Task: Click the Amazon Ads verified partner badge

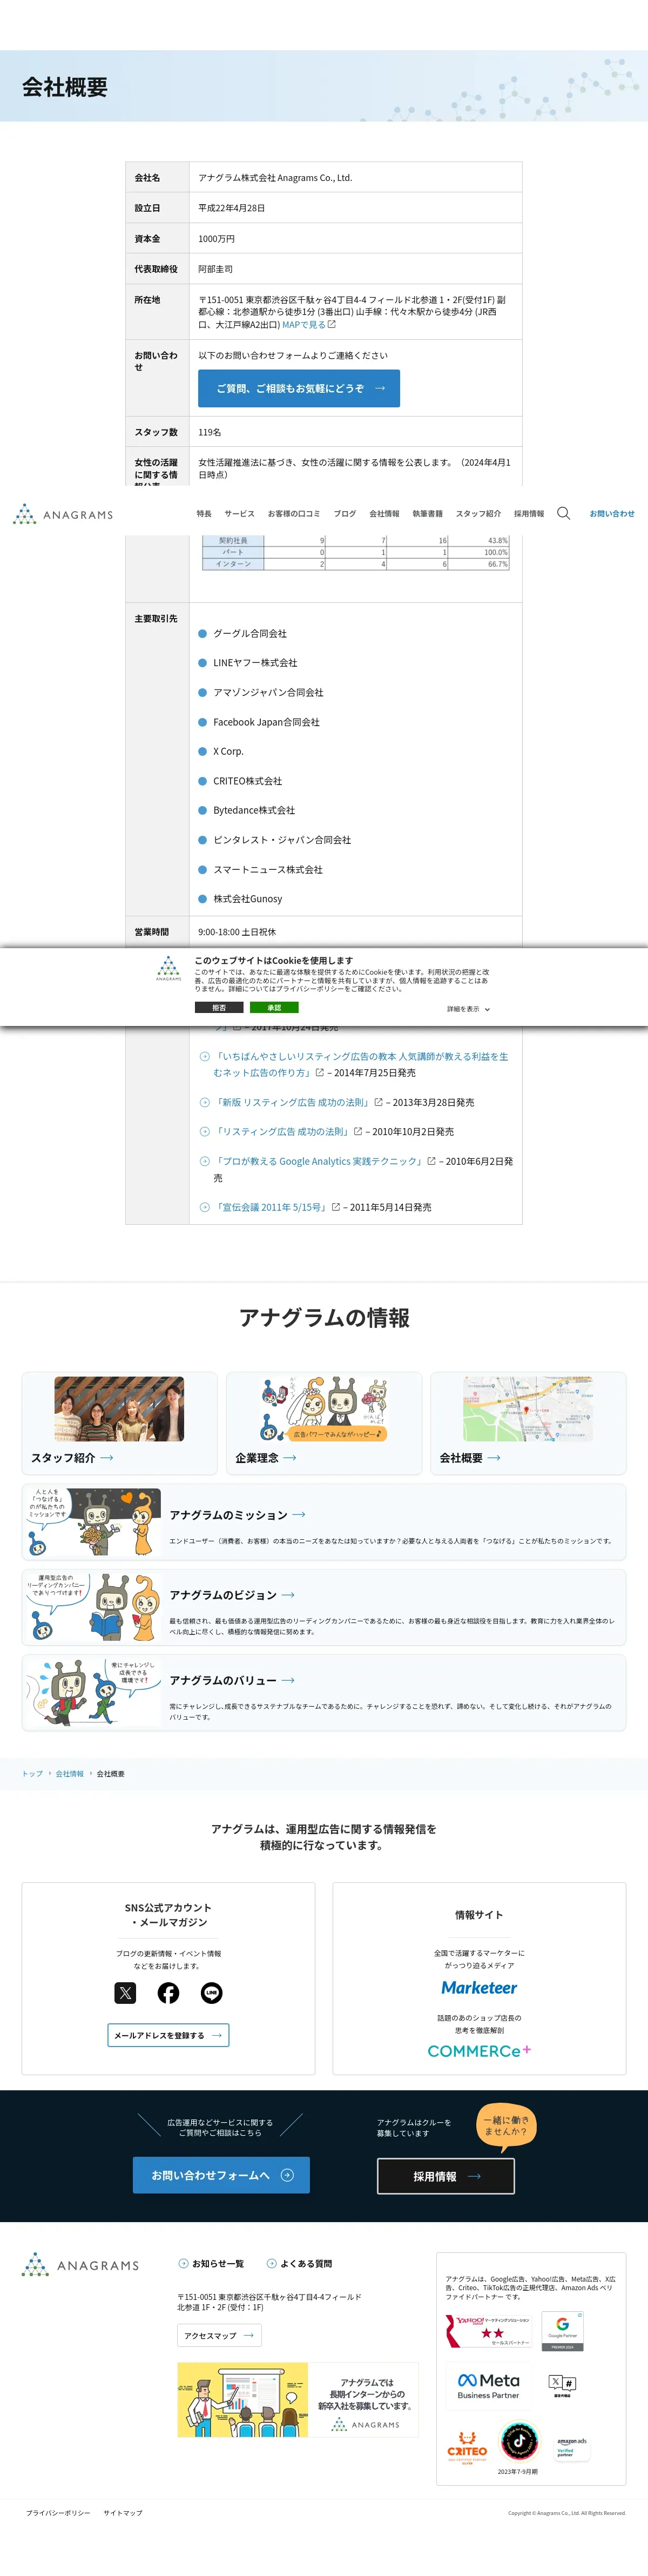Action: coord(571,2447)
